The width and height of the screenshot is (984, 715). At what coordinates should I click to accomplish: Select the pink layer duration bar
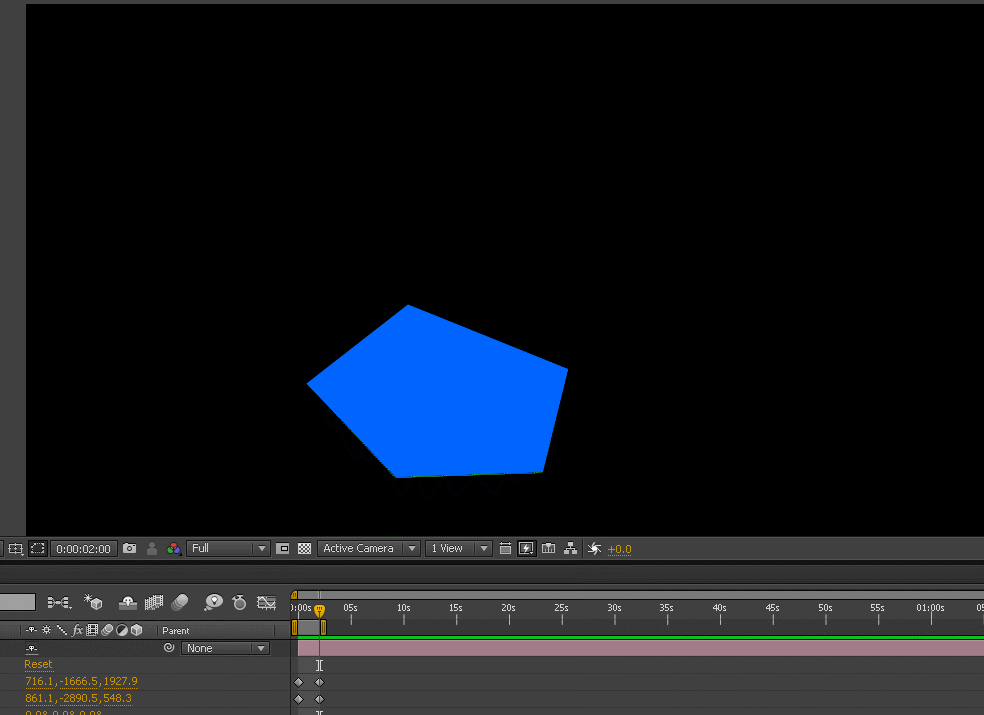point(641,648)
